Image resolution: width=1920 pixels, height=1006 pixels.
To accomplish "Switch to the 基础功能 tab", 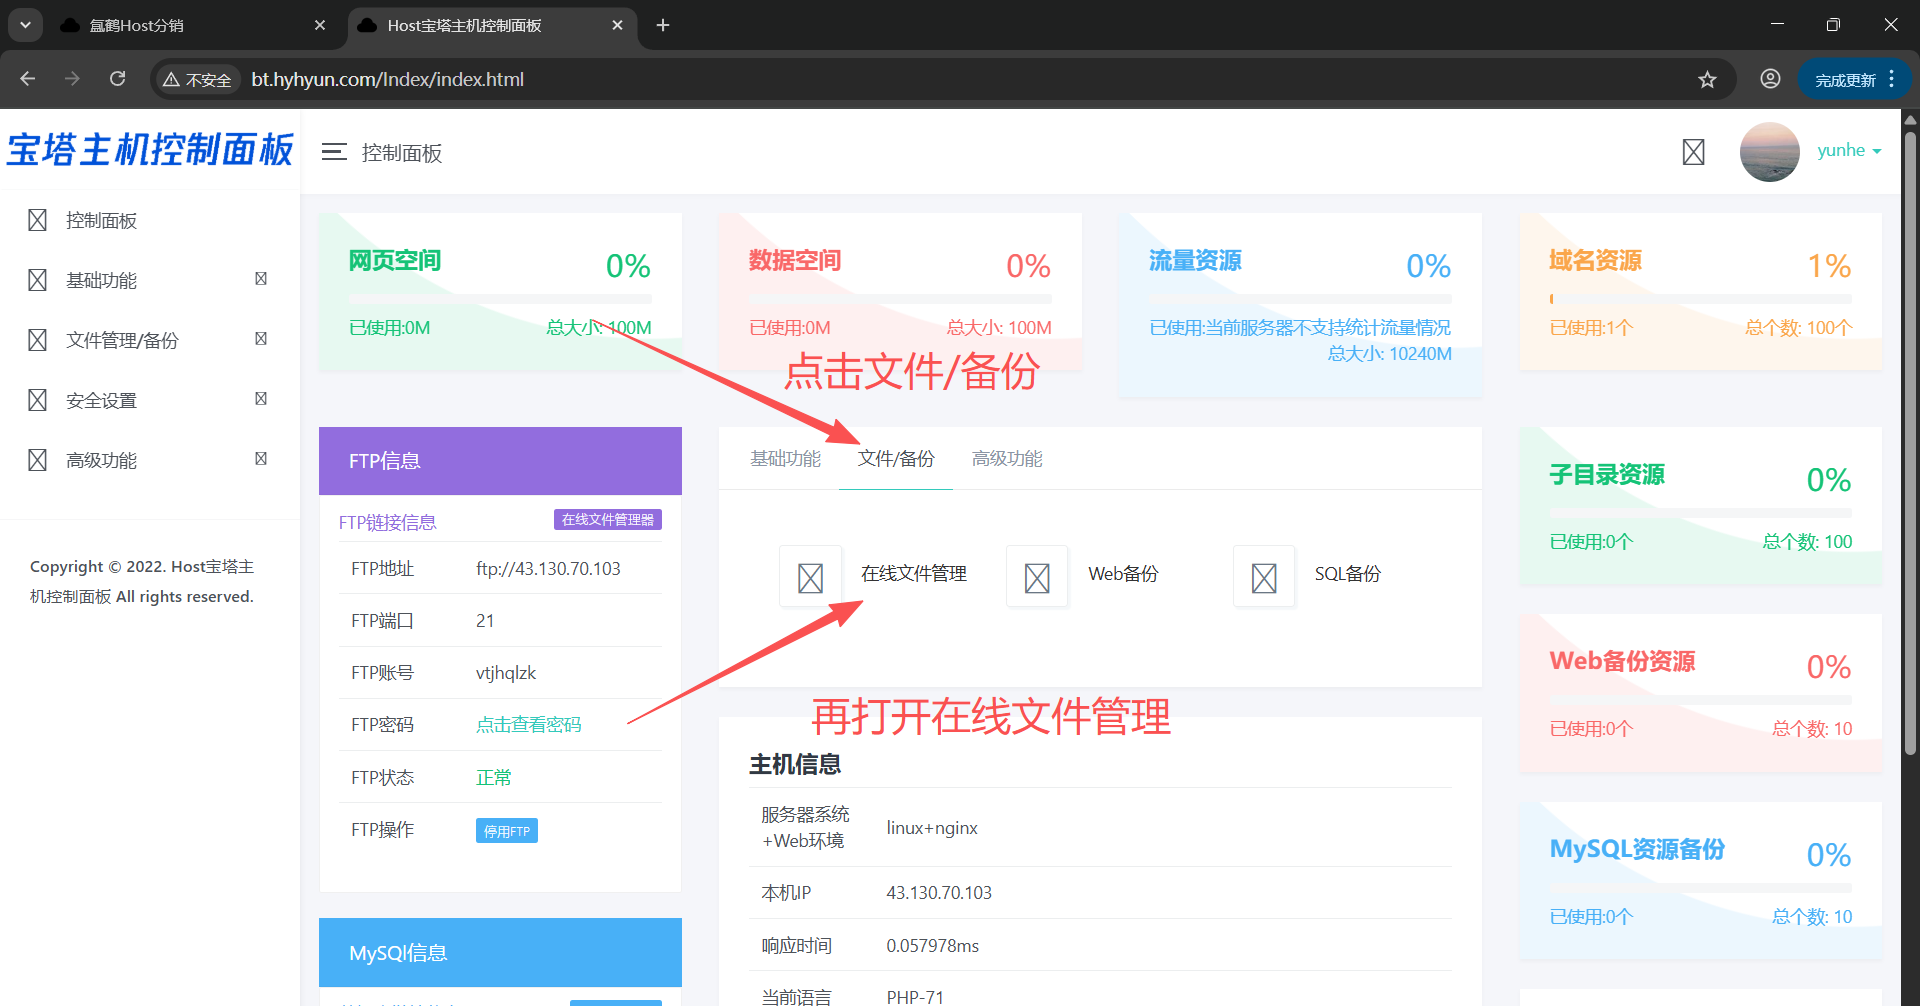I will pos(785,459).
